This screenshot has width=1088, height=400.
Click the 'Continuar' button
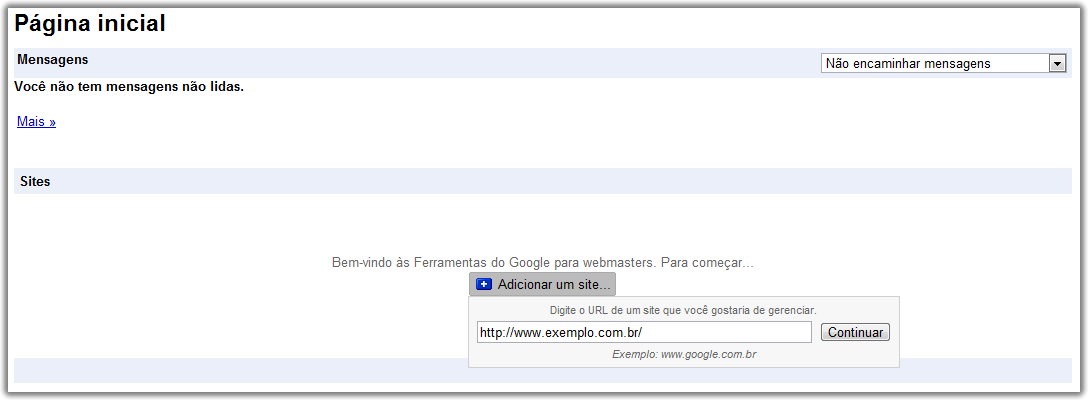[x=855, y=332]
